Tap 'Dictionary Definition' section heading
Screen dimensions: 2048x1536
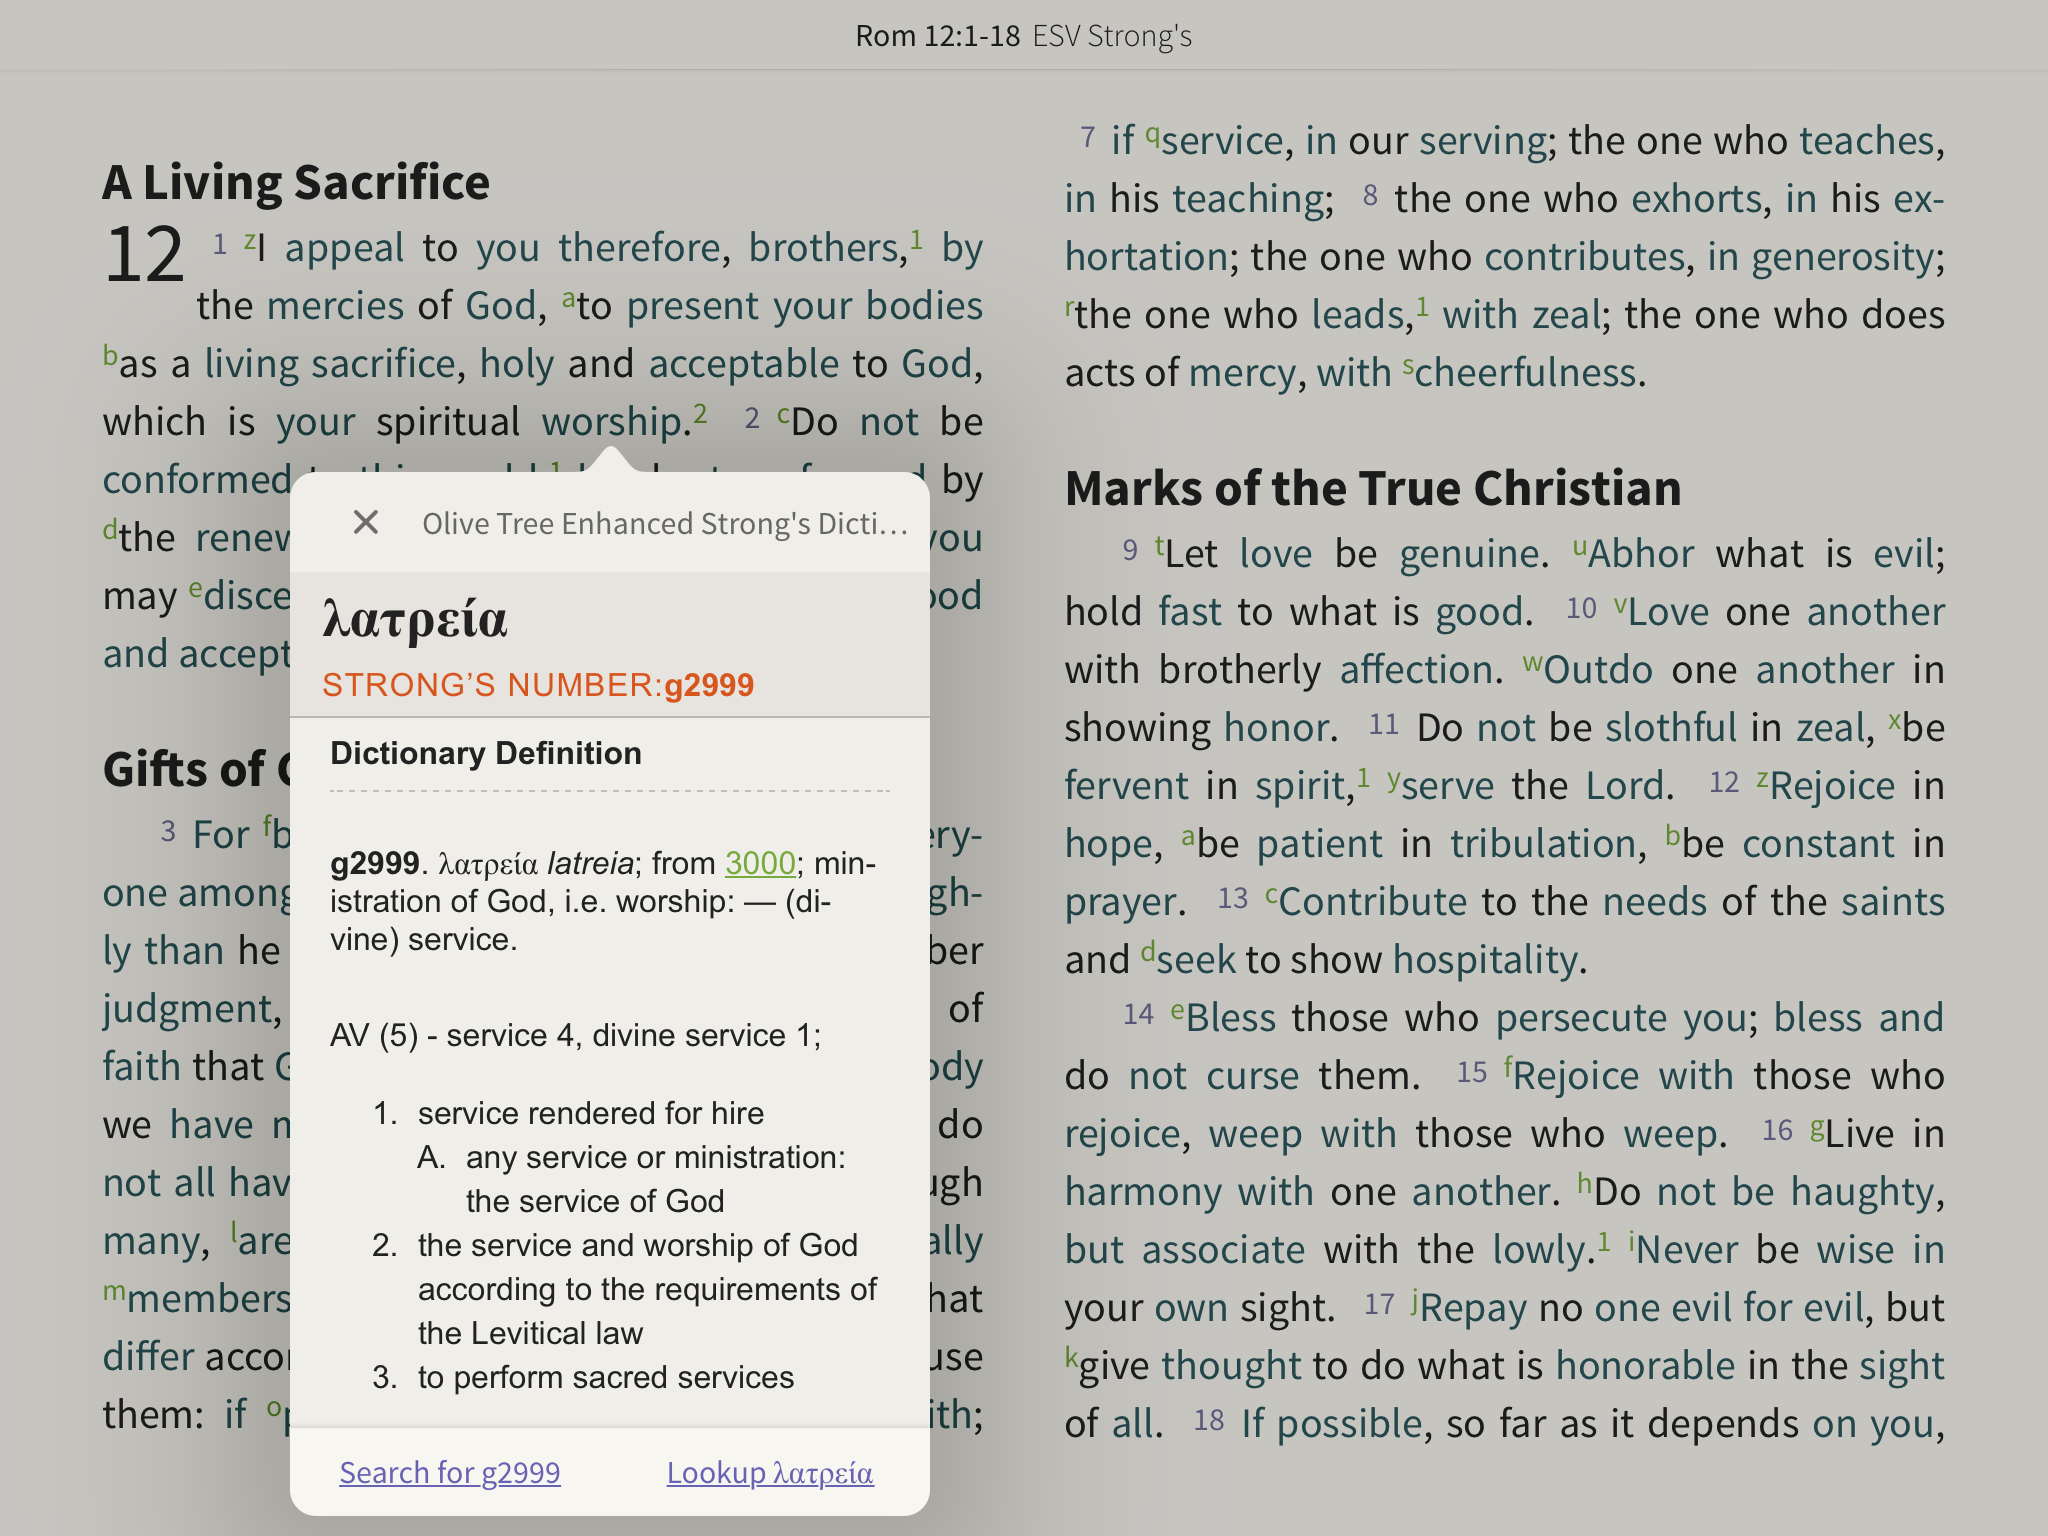[486, 753]
